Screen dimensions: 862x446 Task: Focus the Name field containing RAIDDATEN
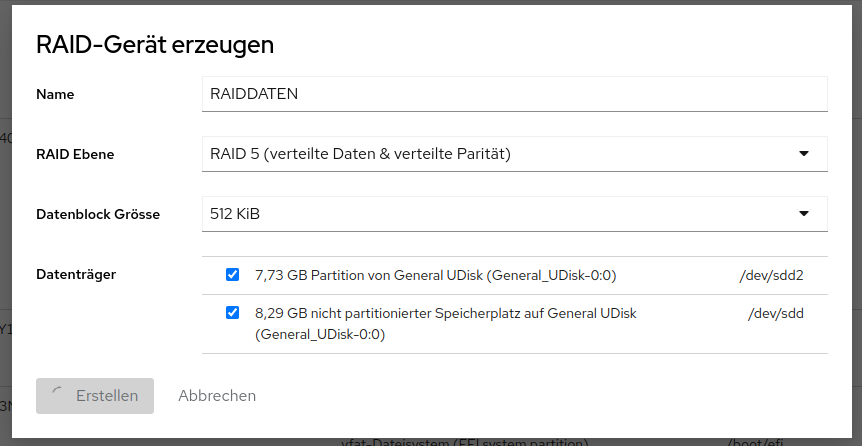tap(514, 94)
